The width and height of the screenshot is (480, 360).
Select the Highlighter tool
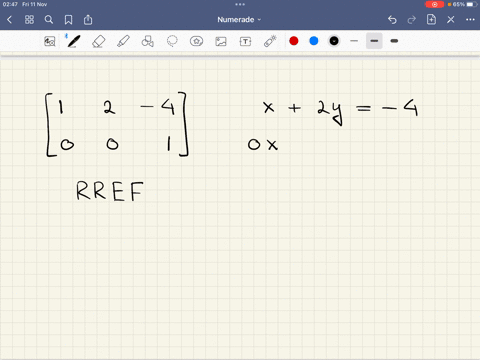tap(123, 41)
